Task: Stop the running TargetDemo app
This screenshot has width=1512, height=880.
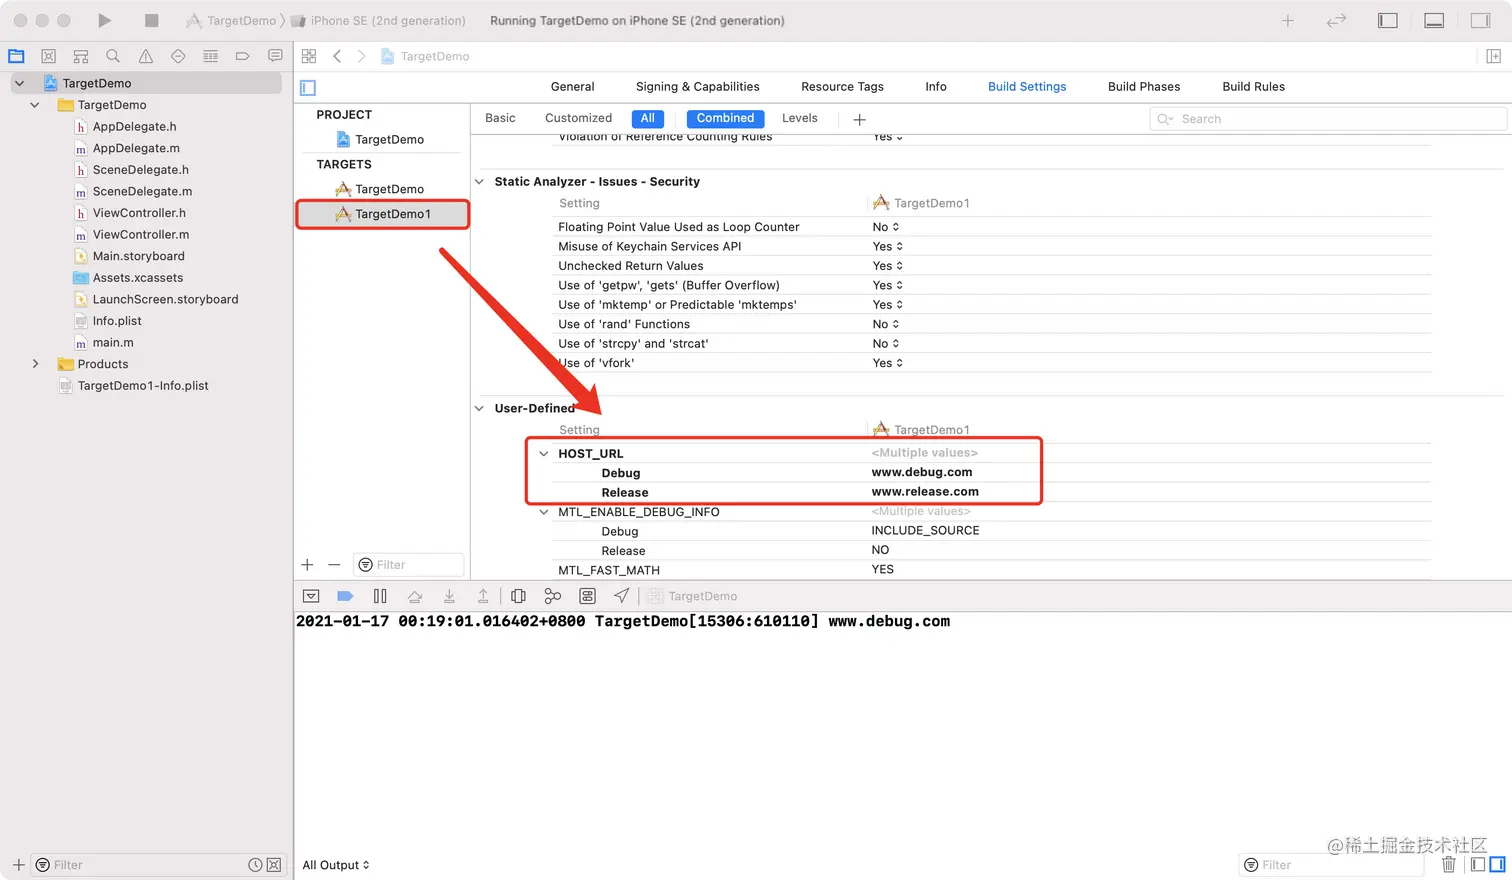Action: tap(152, 20)
